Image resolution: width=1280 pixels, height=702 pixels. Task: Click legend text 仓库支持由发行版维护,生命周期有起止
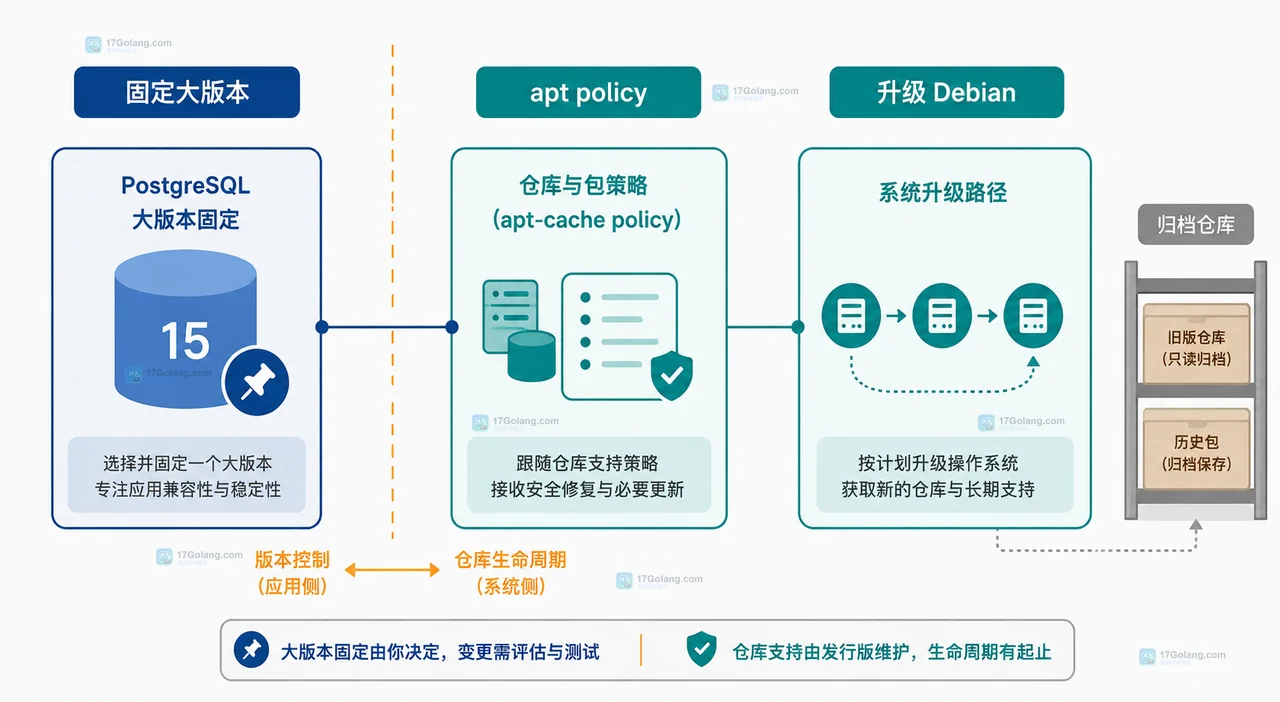(892, 652)
